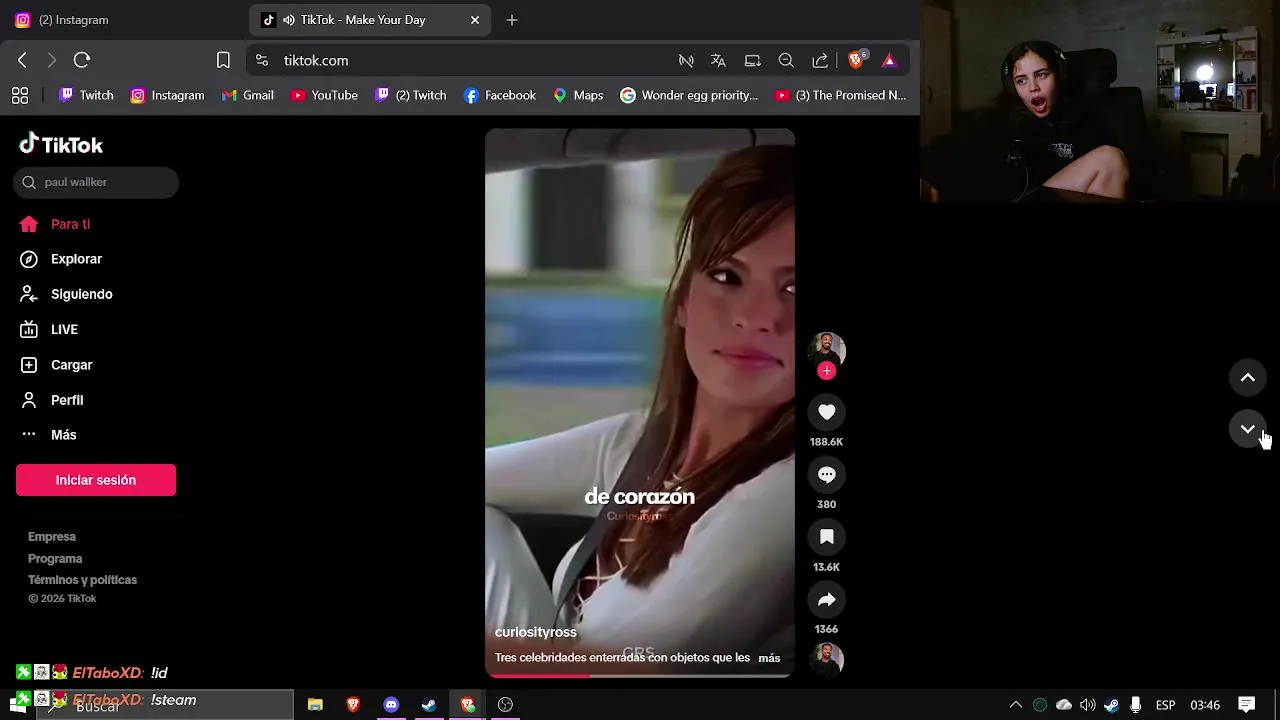Viewport: 1280px width, 720px height.
Task: Open curiosityross username link
Action: point(536,632)
